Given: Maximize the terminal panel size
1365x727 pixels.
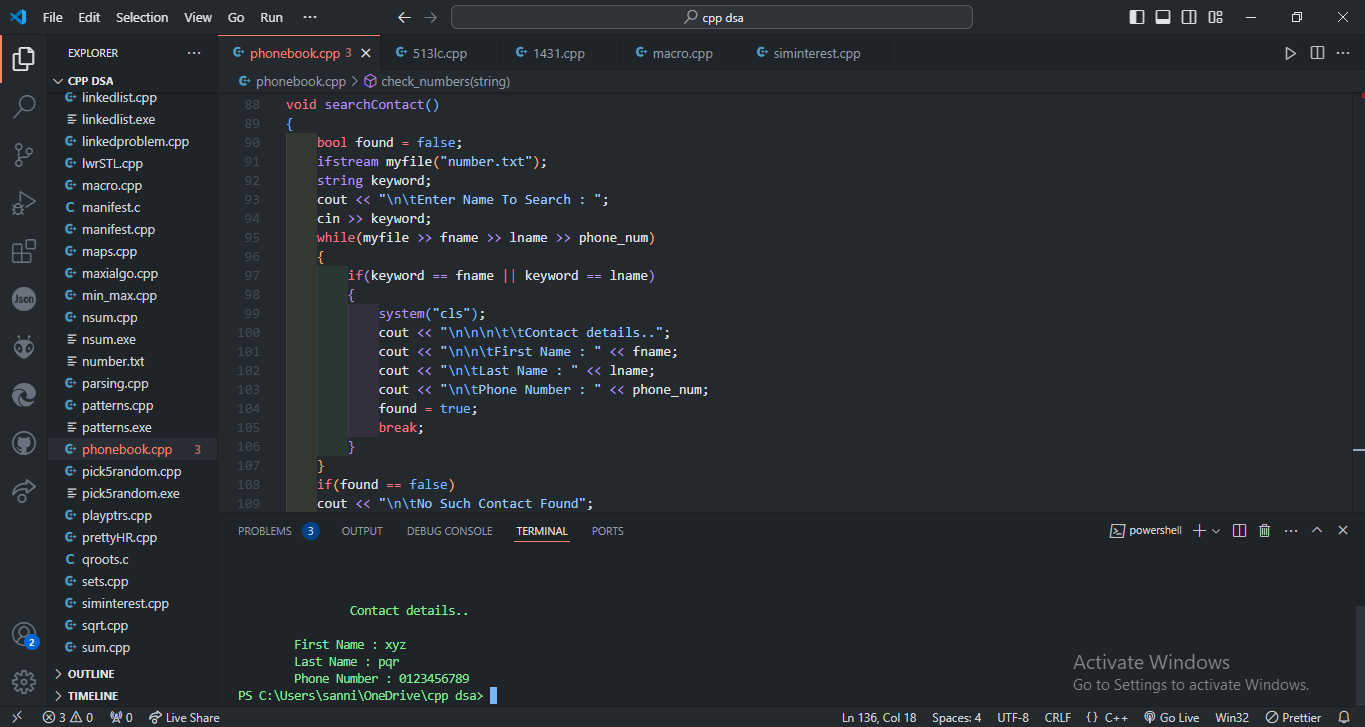Looking at the screenshot, I should (x=1317, y=531).
